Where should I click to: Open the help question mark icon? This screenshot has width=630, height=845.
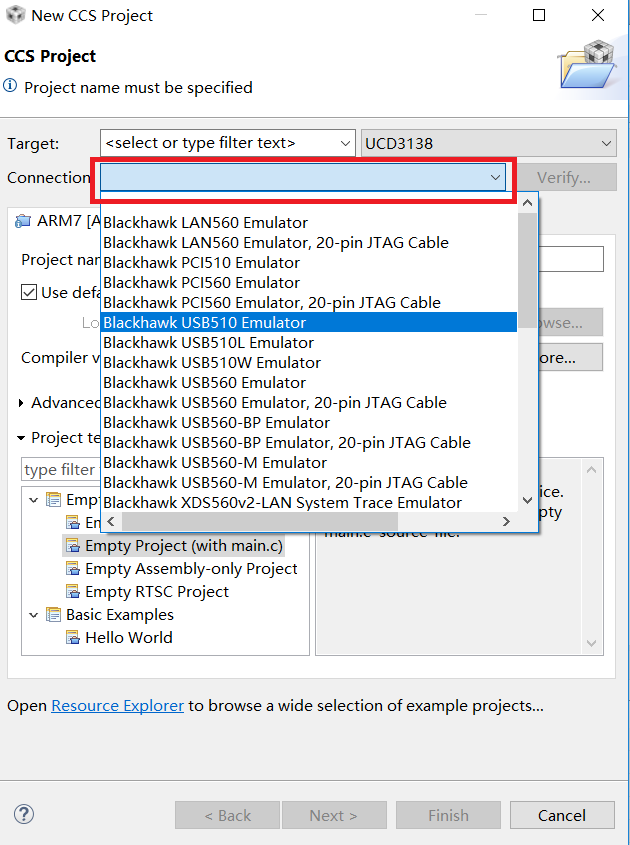[x=24, y=814]
